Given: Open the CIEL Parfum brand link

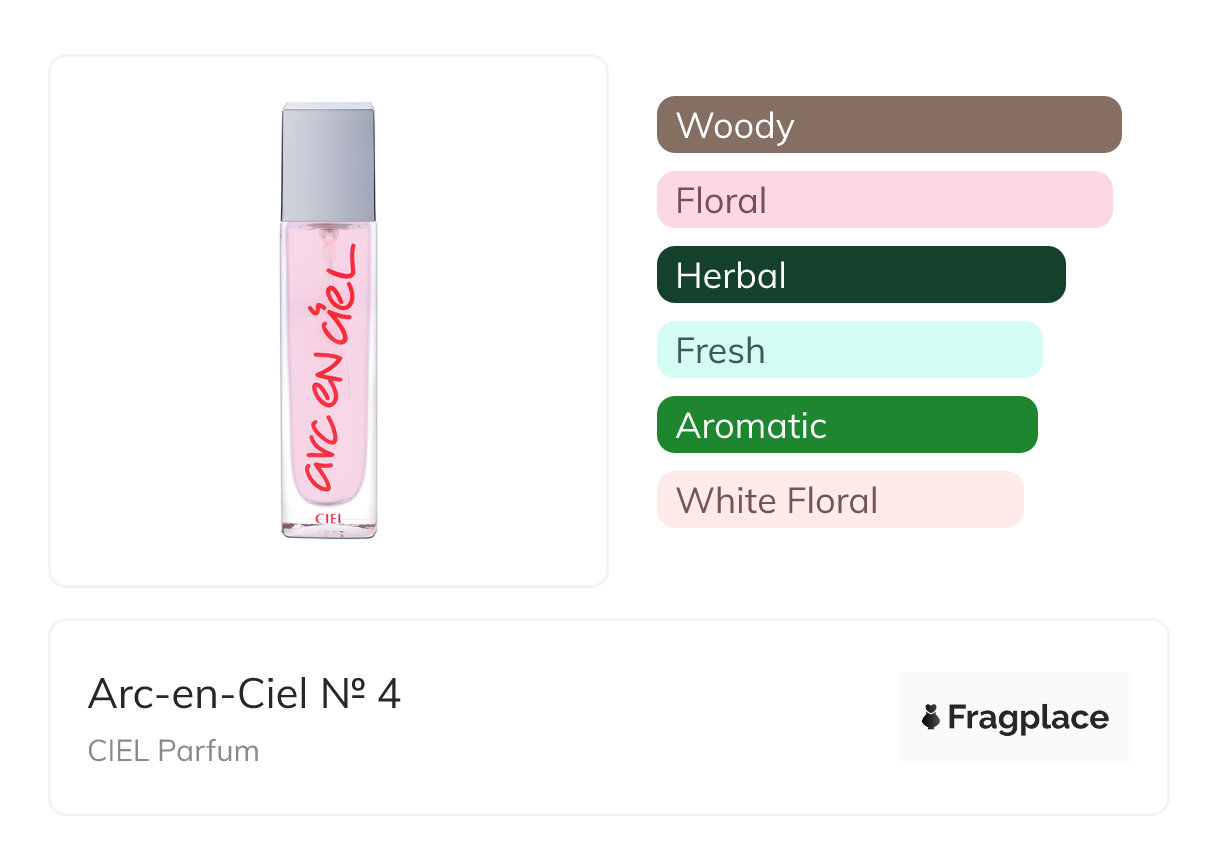Looking at the screenshot, I should click(x=173, y=751).
